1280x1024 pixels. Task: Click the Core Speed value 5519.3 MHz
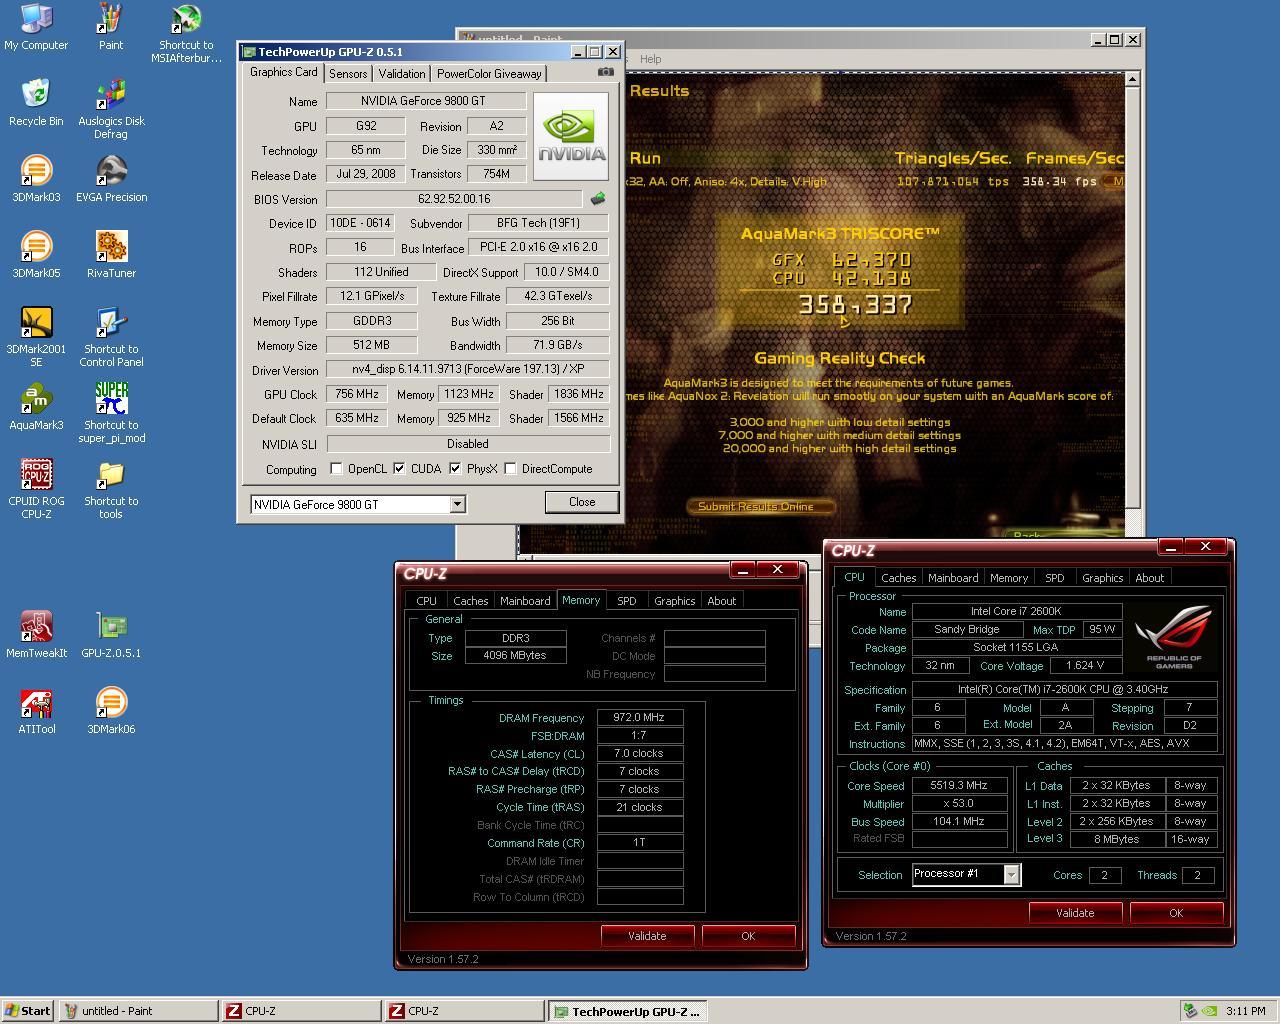pyautogui.click(x=959, y=786)
